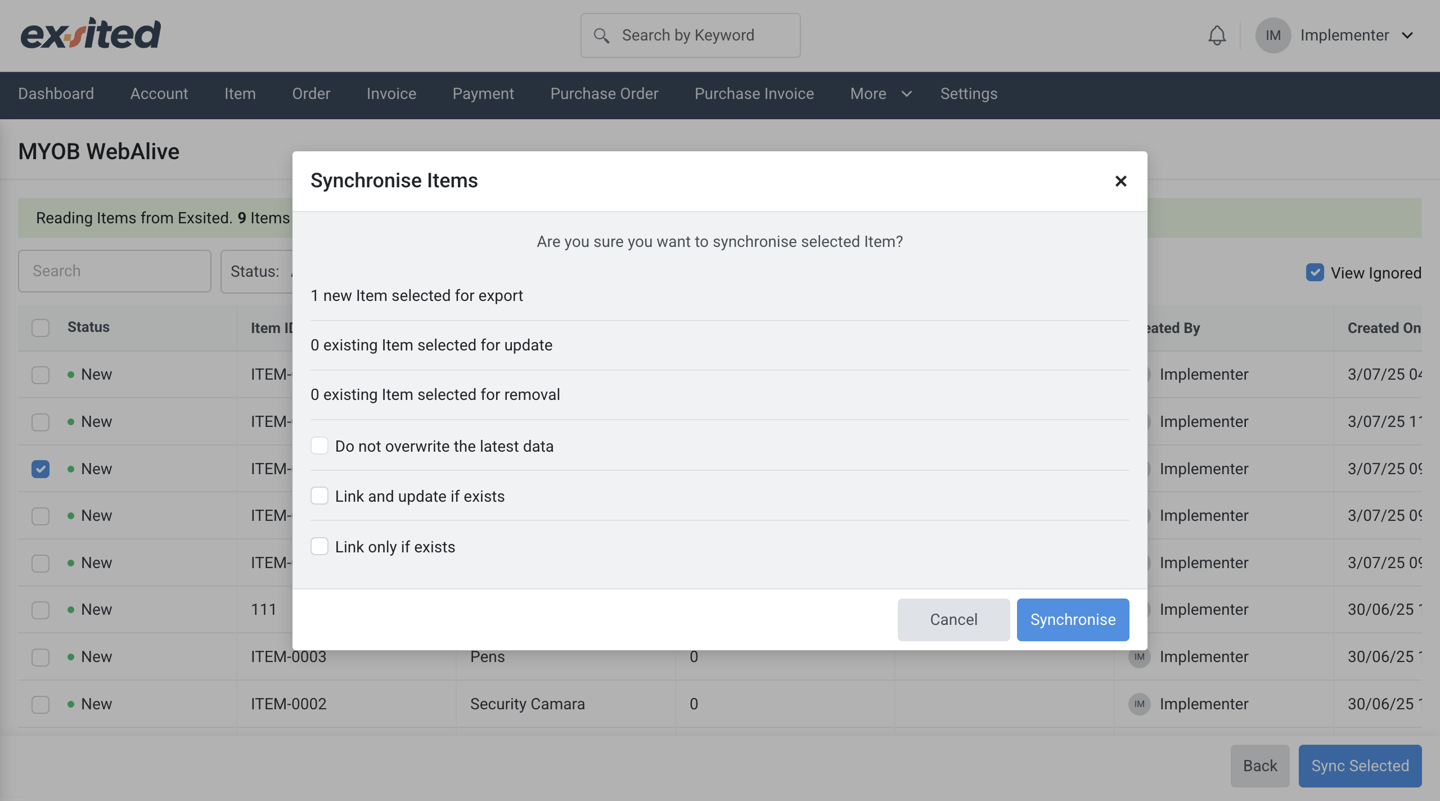Click the MYOB WebAlive page title
The height and width of the screenshot is (801, 1440).
99,152
